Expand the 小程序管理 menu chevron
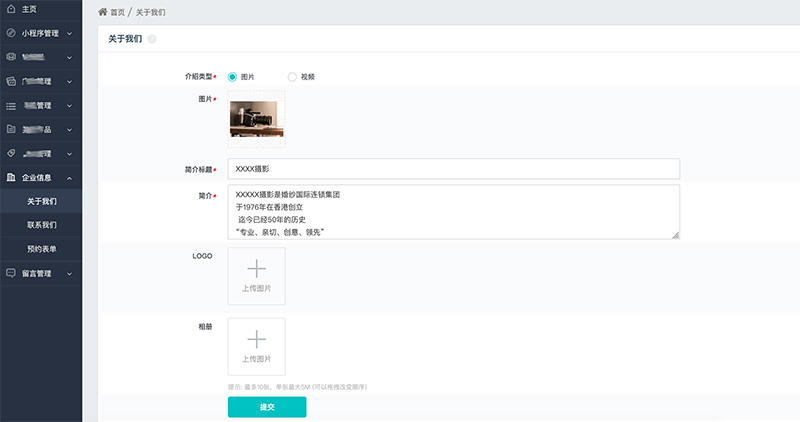800x422 pixels. coord(70,34)
